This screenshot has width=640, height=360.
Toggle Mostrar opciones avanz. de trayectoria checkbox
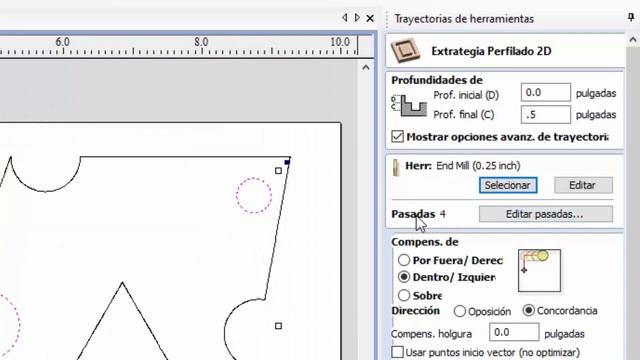tap(397, 136)
